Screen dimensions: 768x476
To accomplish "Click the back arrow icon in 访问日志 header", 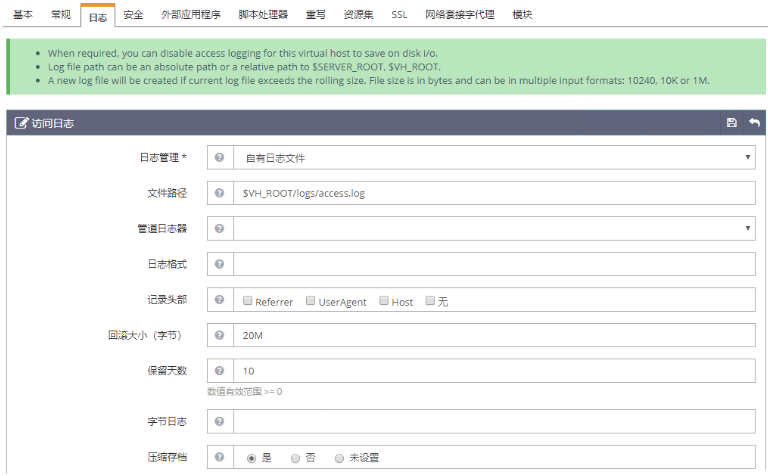I will pyautogui.click(x=754, y=122).
